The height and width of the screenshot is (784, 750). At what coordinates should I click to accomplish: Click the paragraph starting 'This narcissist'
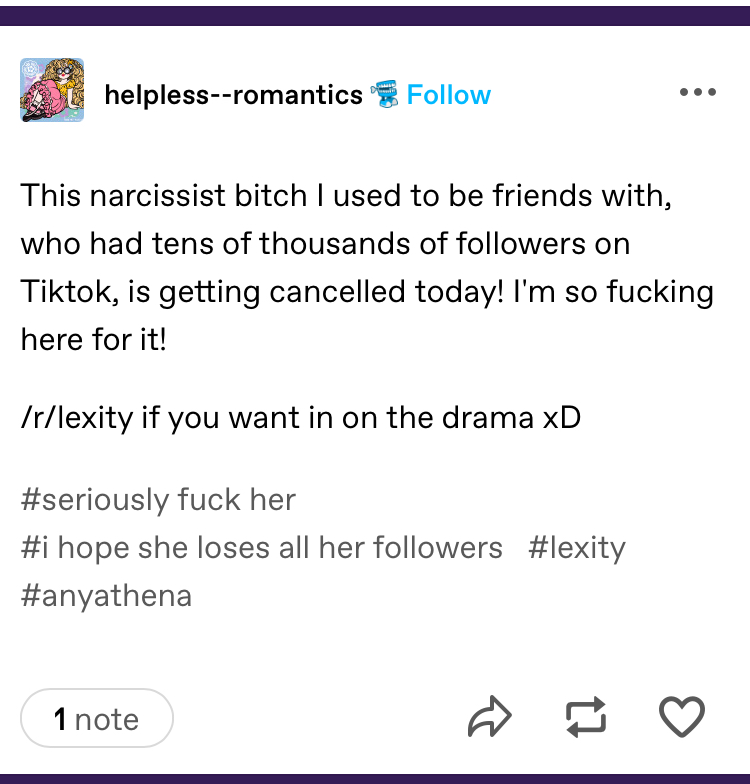click(x=367, y=267)
